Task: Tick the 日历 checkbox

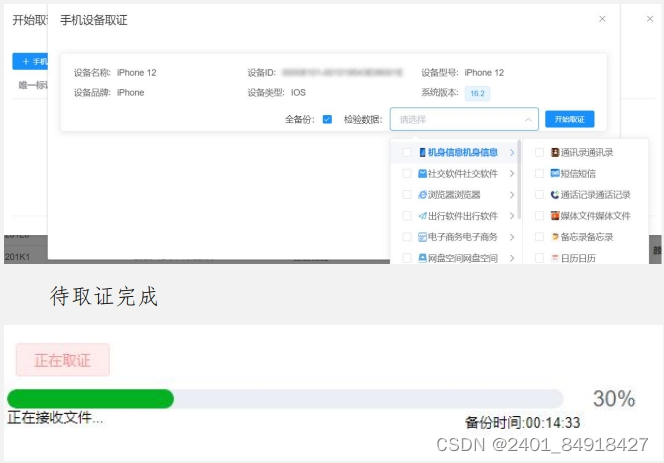Action: [x=540, y=258]
